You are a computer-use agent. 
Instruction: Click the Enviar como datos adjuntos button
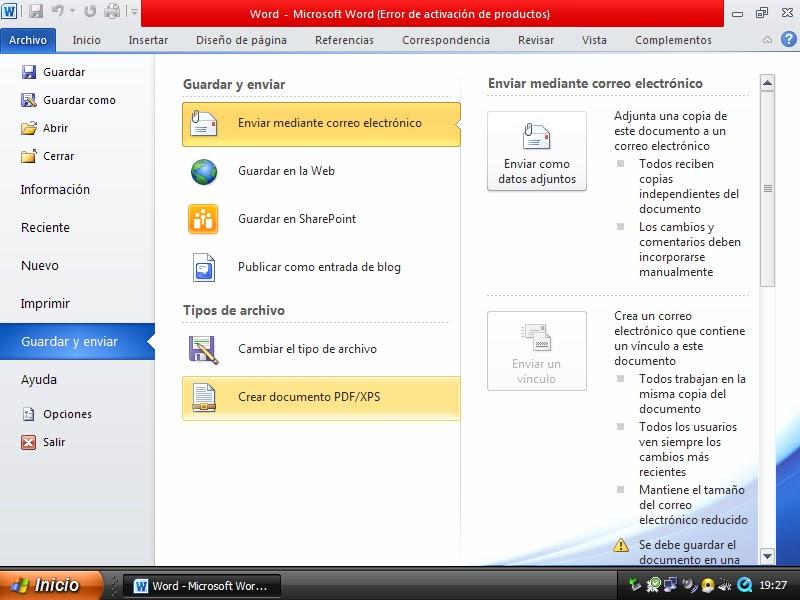[x=537, y=150]
